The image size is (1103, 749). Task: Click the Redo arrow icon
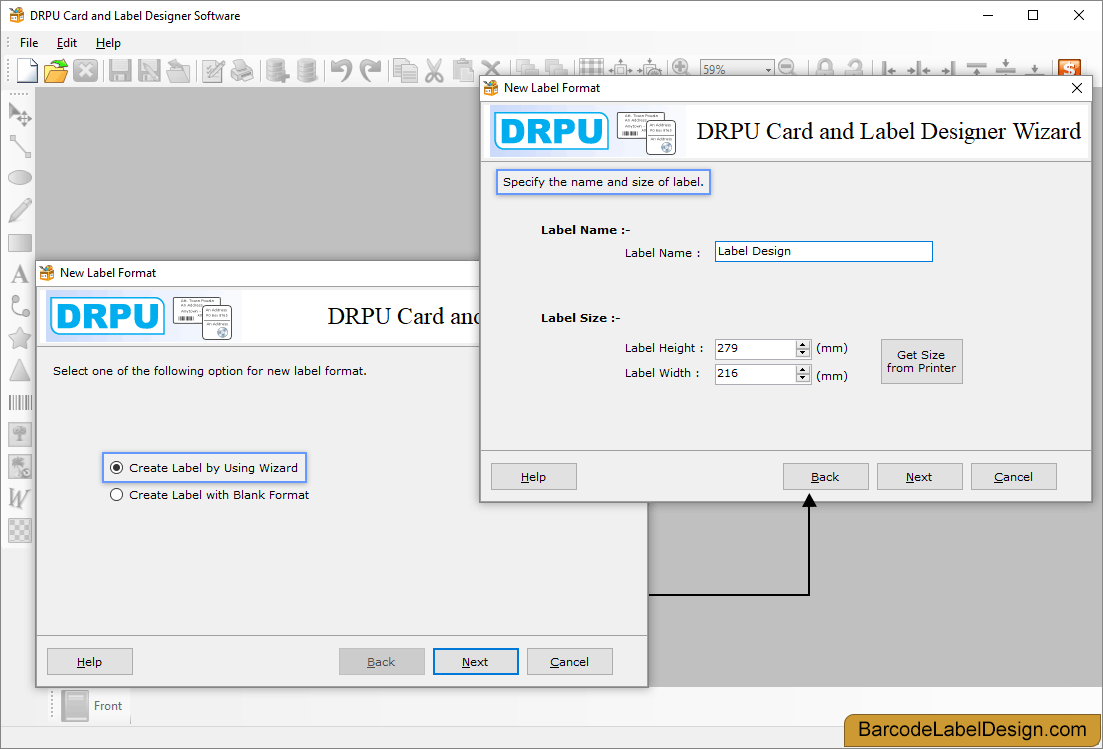(x=370, y=70)
